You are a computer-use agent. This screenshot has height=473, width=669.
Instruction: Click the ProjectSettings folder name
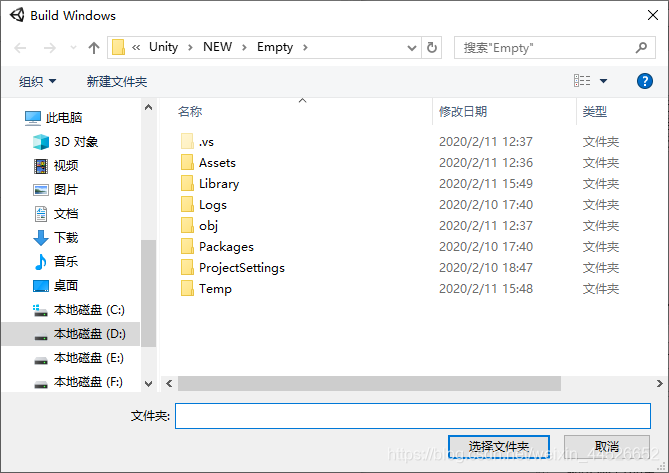[242, 268]
